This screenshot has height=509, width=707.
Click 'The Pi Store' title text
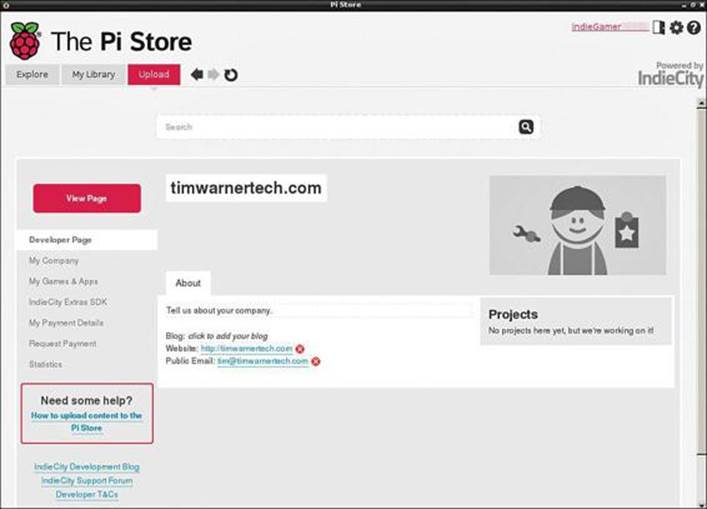tap(121, 42)
